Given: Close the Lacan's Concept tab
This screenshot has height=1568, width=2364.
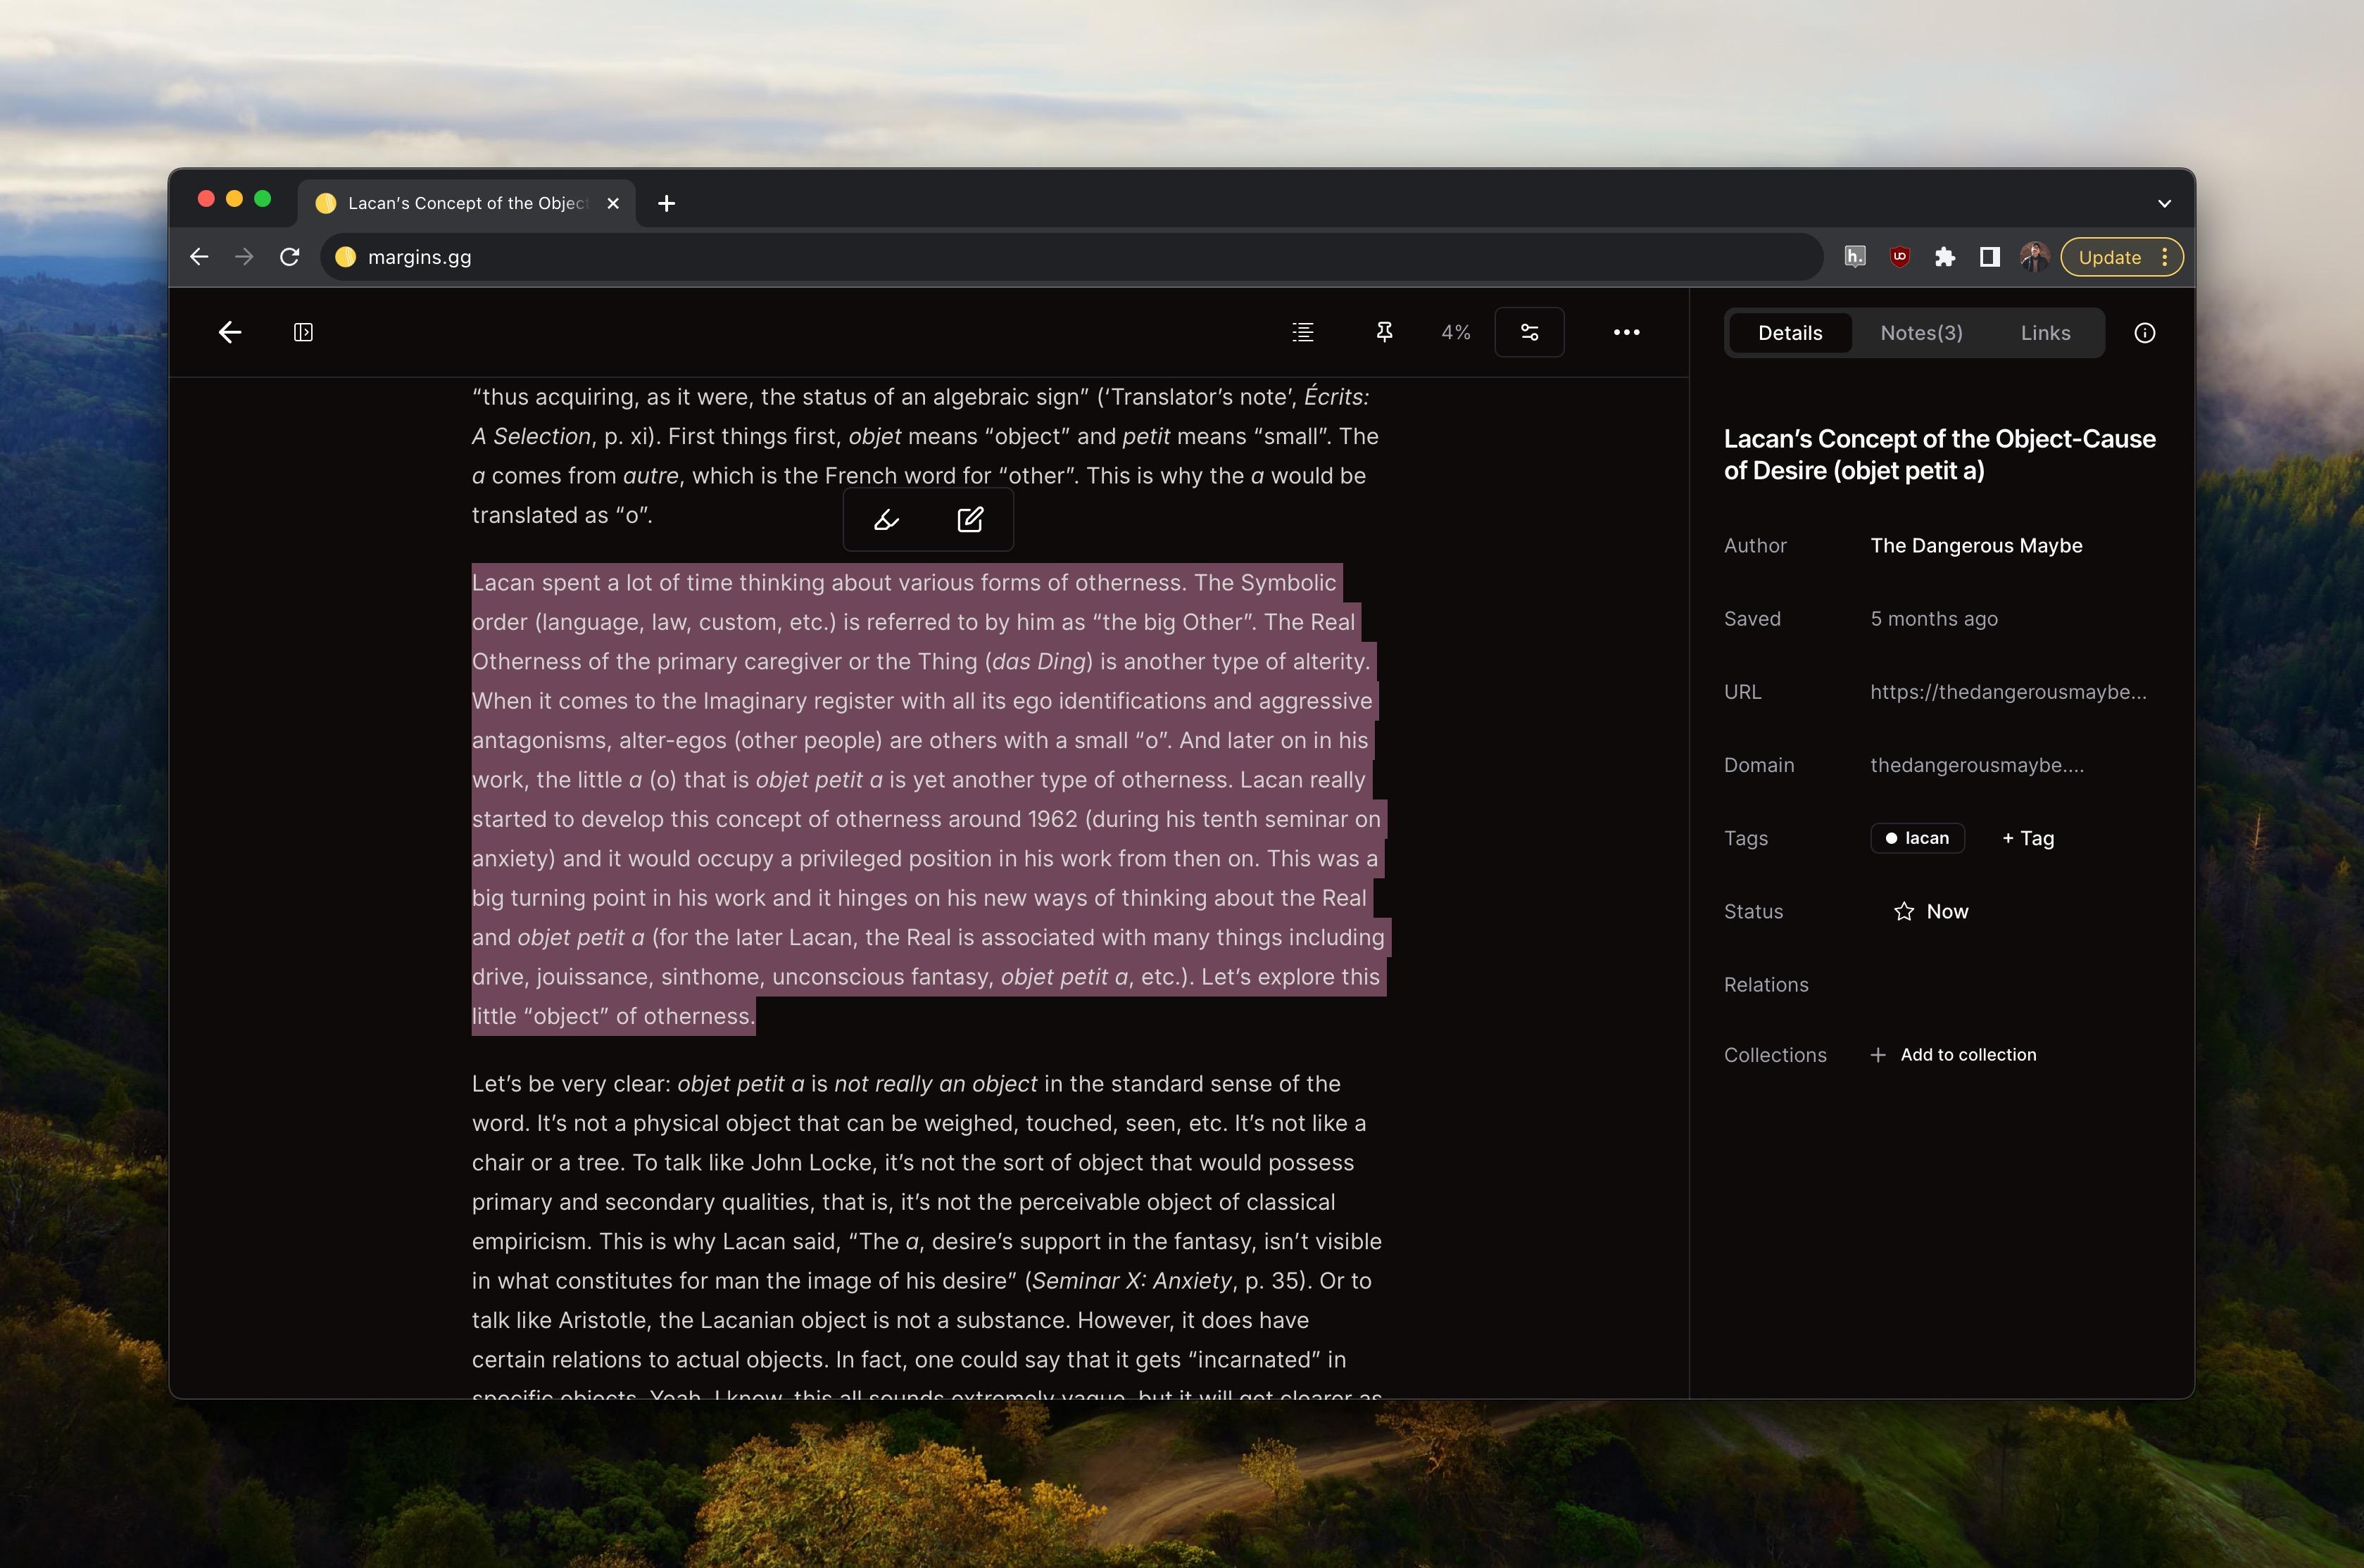Looking at the screenshot, I should pyautogui.click(x=613, y=203).
